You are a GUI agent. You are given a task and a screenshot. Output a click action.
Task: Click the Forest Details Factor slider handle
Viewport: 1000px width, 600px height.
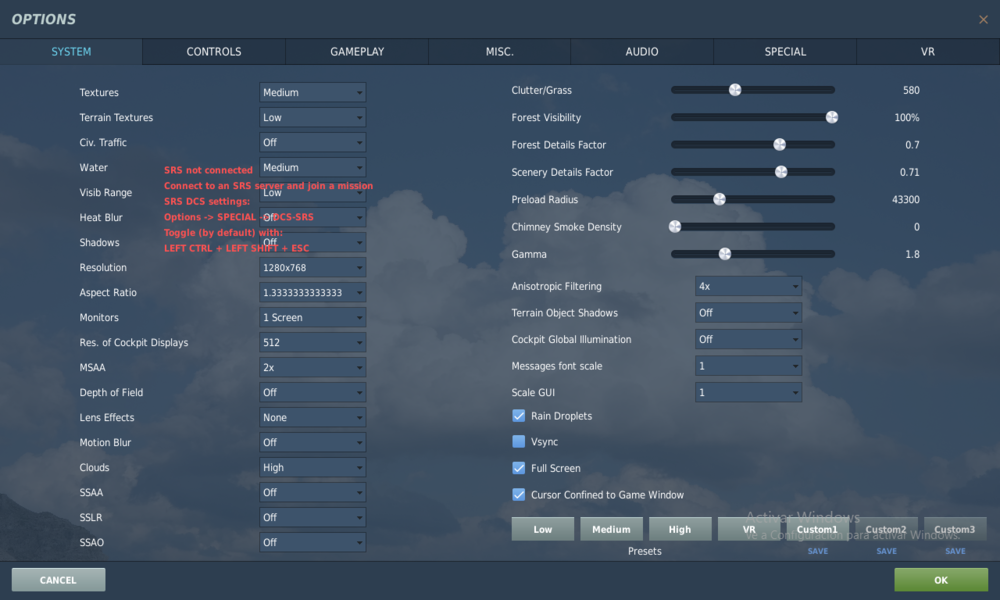(x=779, y=145)
